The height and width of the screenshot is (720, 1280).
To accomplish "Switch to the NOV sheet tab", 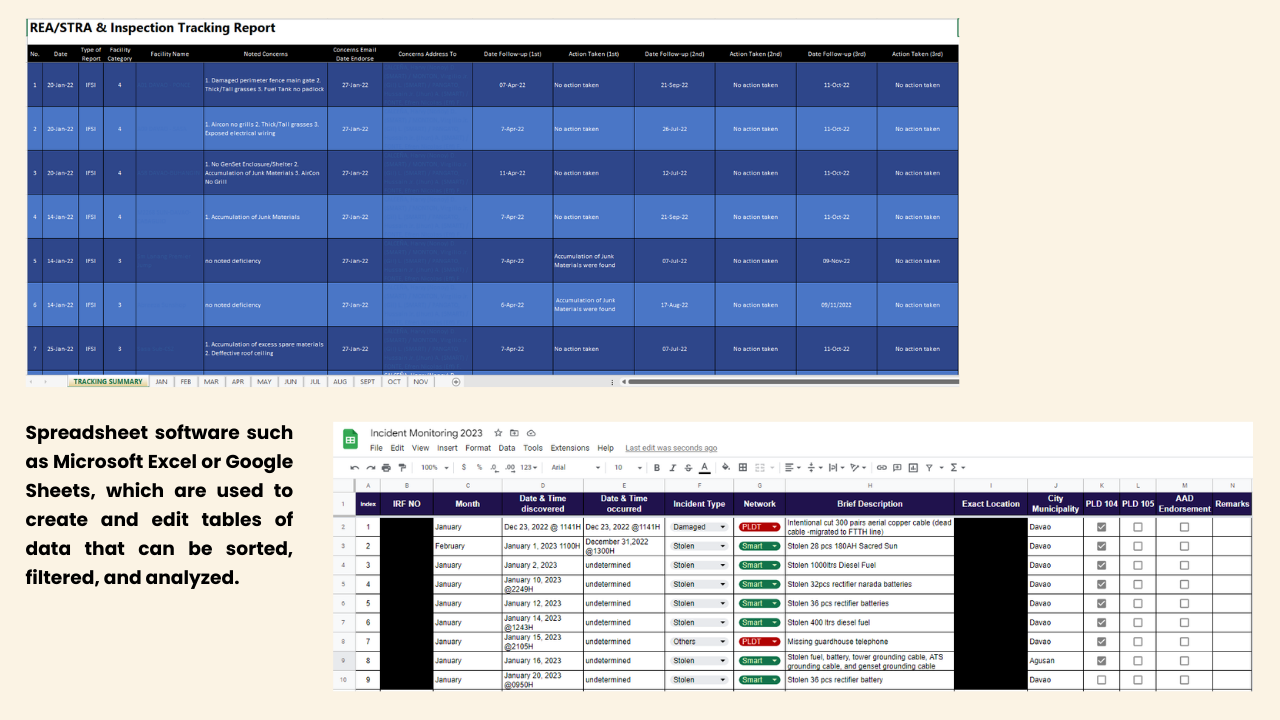I will (x=421, y=381).
